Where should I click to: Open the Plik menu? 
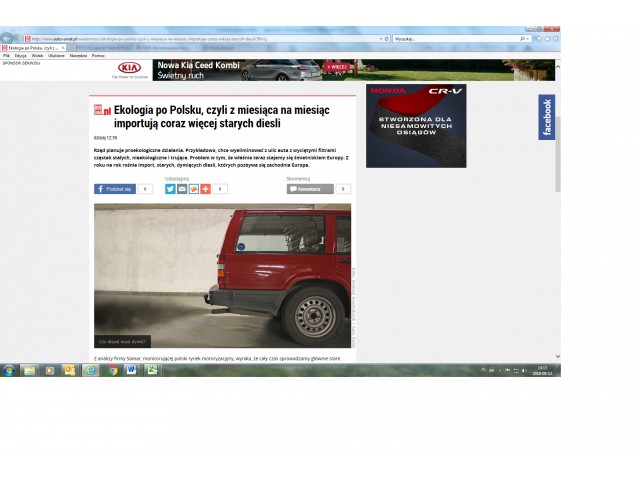click(6, 55)
